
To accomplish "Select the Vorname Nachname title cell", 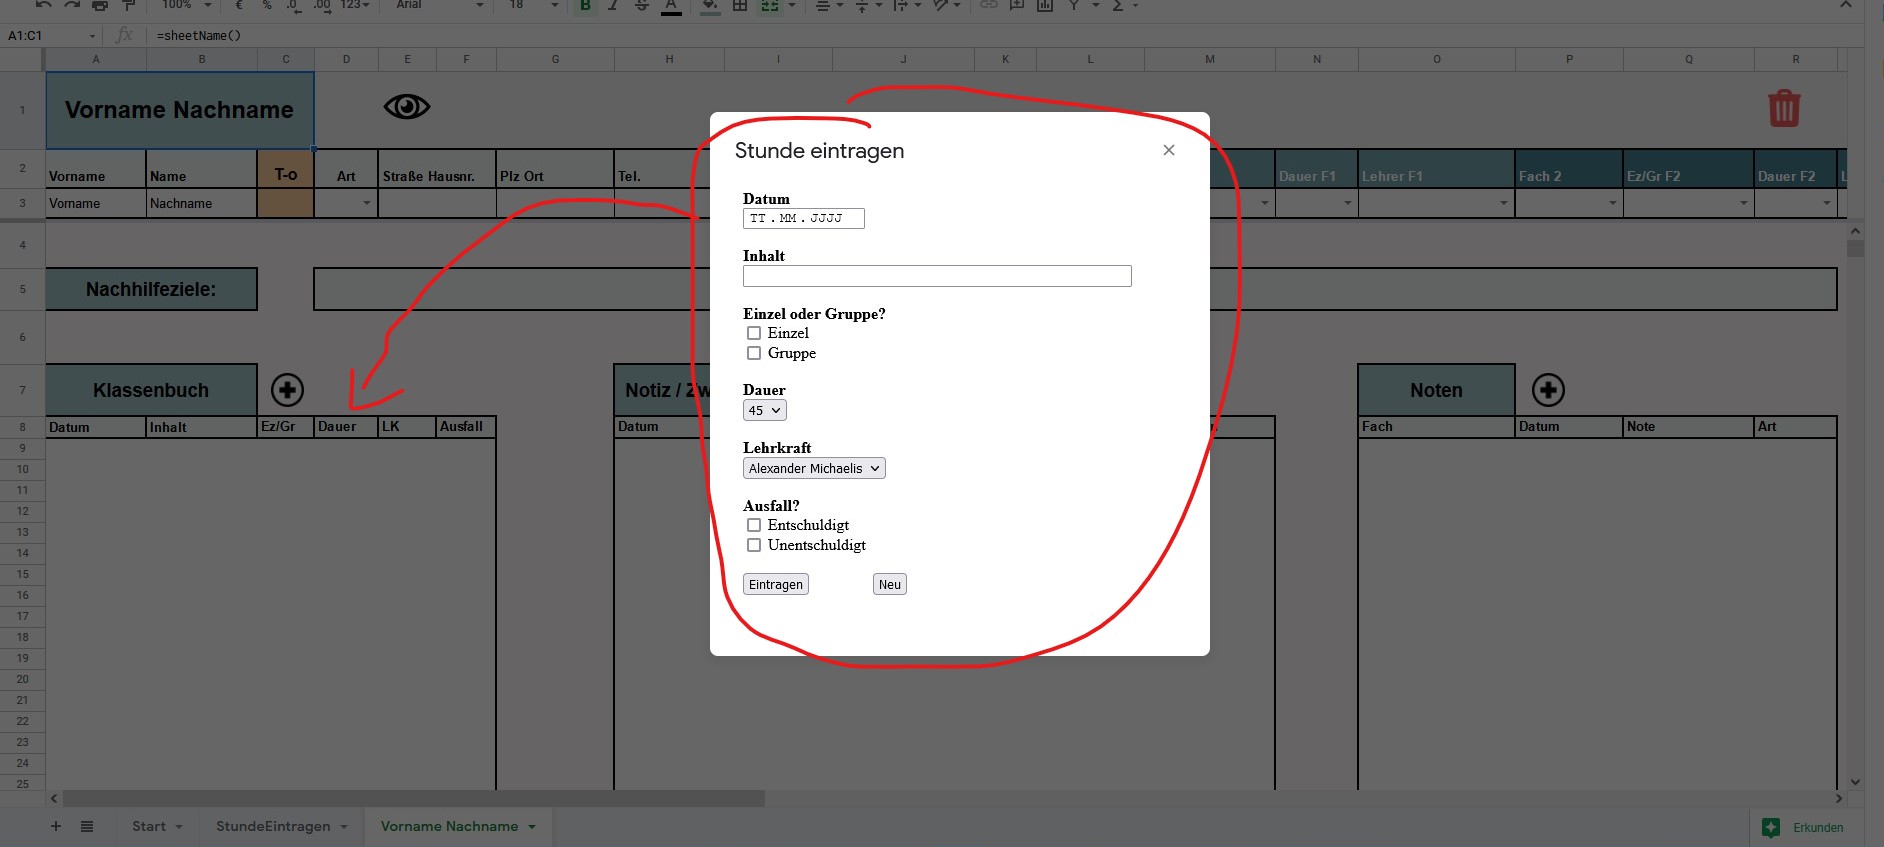I will [x=180, y=110].
